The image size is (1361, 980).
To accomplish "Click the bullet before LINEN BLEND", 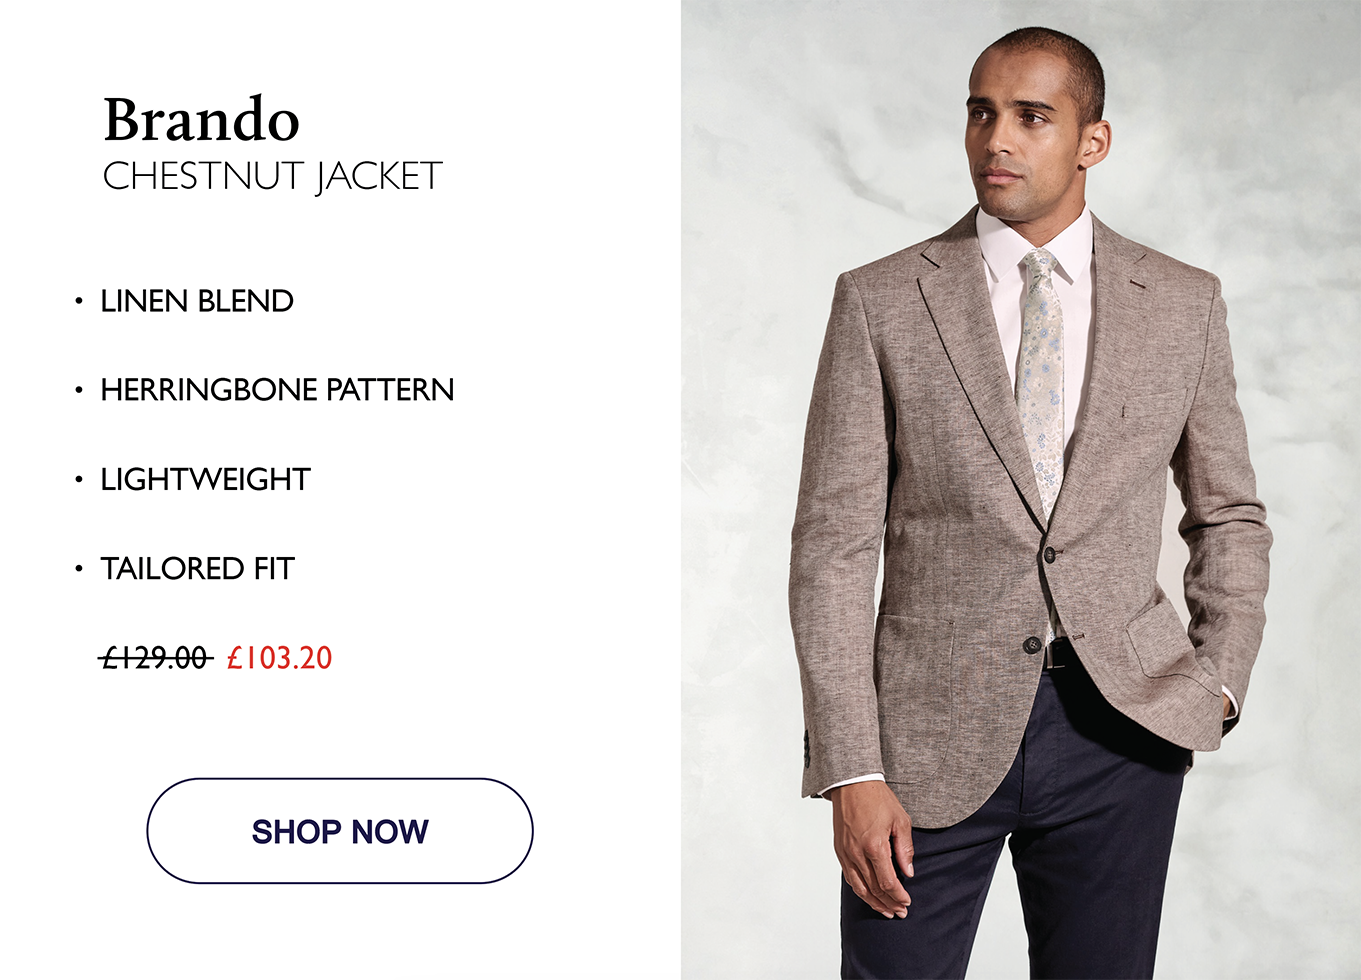I will coord(79,301).
